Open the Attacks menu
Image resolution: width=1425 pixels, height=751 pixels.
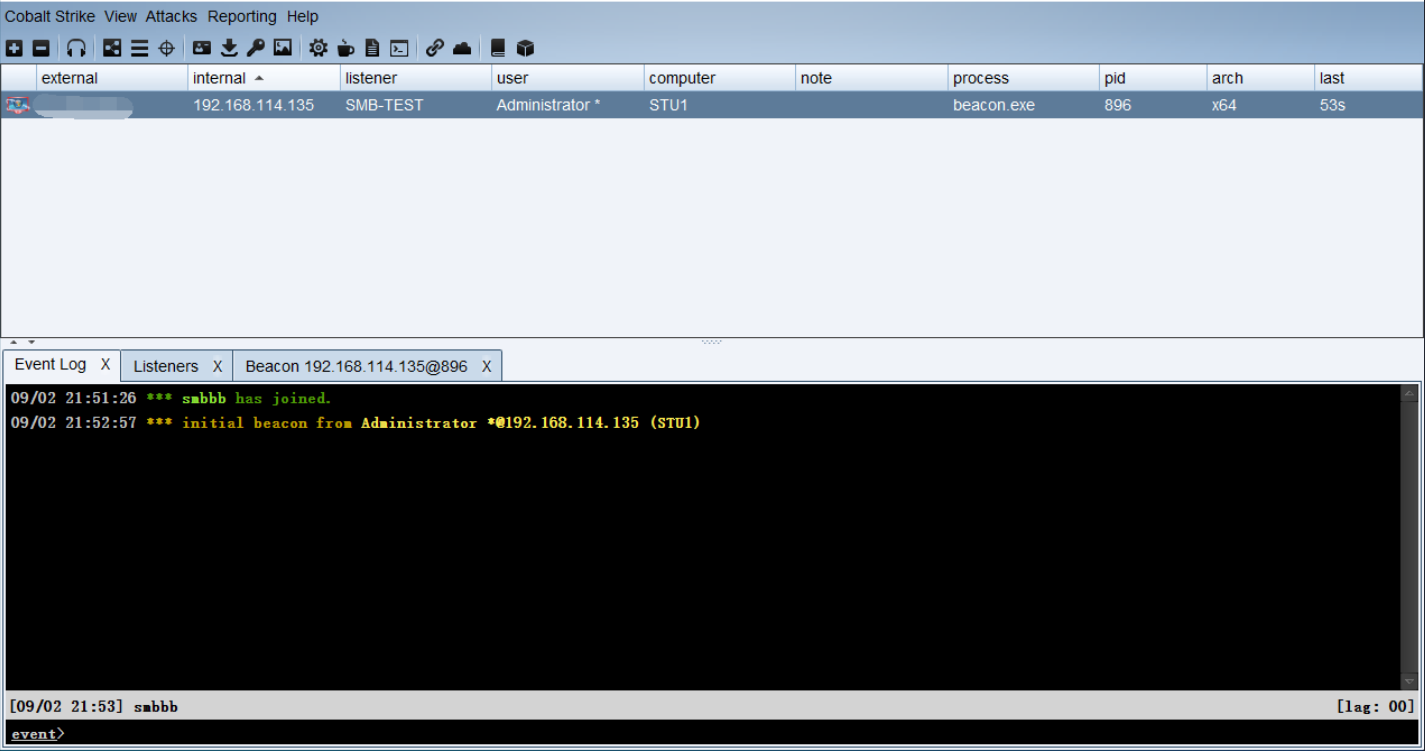pos(171,16)
